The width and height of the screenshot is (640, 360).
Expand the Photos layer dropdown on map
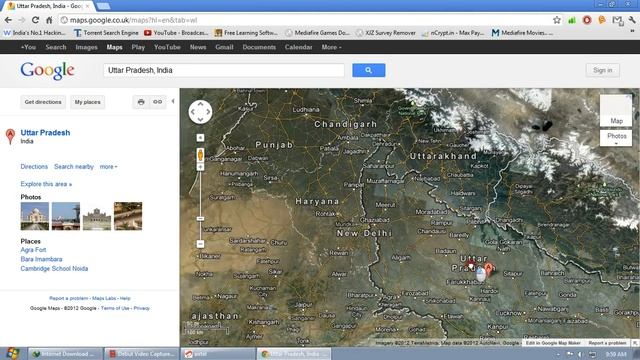click(x=616, y=138)
